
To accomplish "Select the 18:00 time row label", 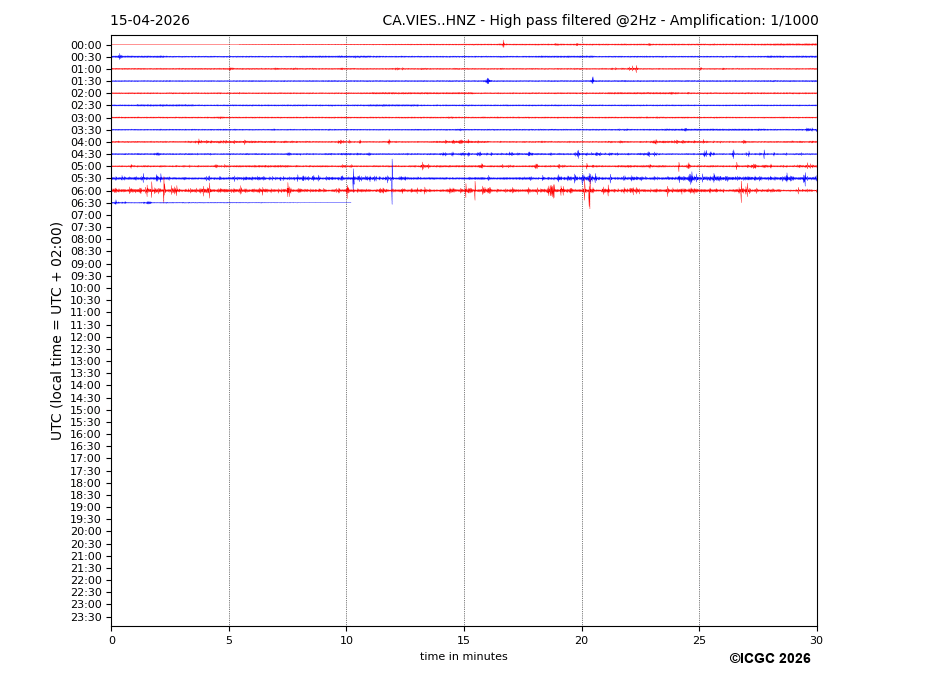I will 86,483.
